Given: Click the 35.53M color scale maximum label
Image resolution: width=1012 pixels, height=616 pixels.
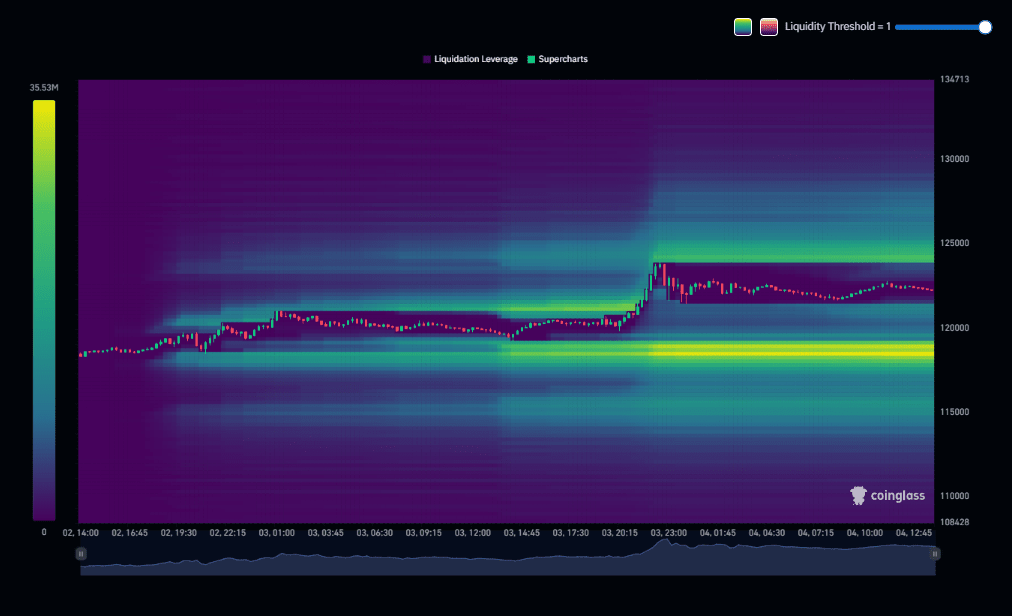Looking at the screenshot, I should [44, 88].
